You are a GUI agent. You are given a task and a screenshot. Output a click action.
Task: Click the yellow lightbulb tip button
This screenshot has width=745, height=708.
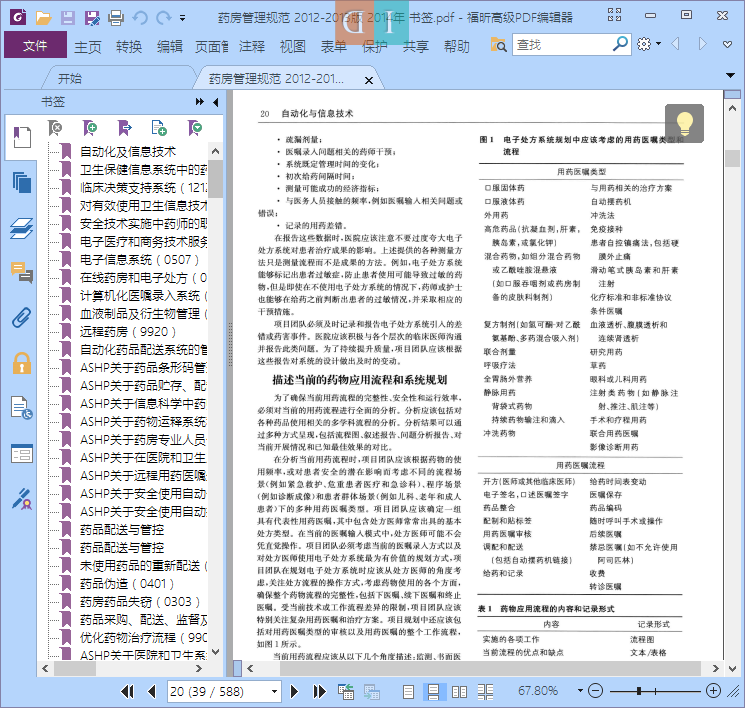pyautogui.click(x=684, y=123)
